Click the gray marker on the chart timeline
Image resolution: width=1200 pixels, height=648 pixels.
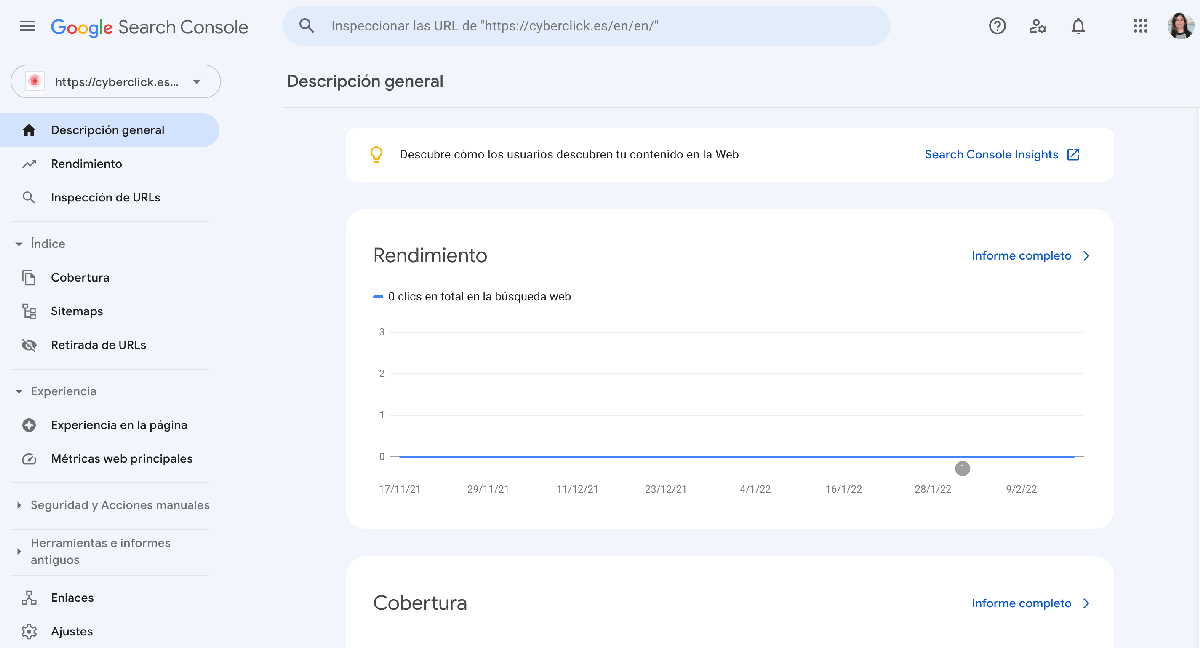pos(963,468)
